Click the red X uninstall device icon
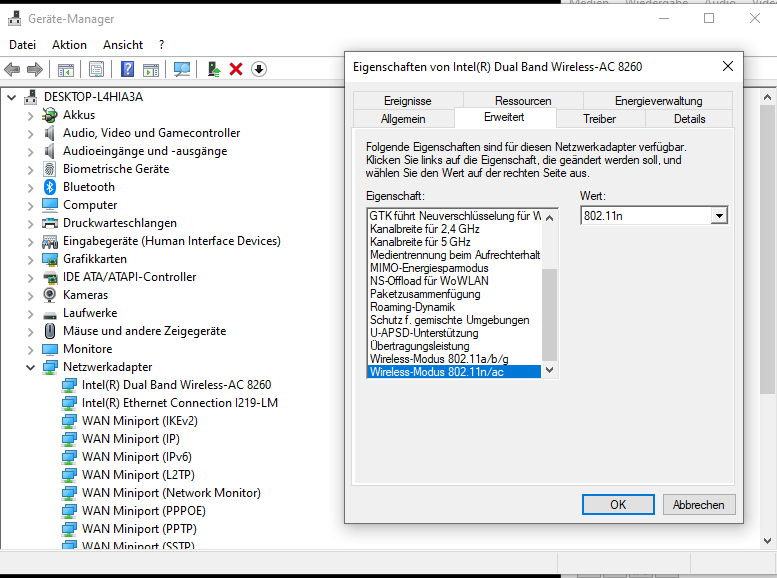 click(236, 69)
